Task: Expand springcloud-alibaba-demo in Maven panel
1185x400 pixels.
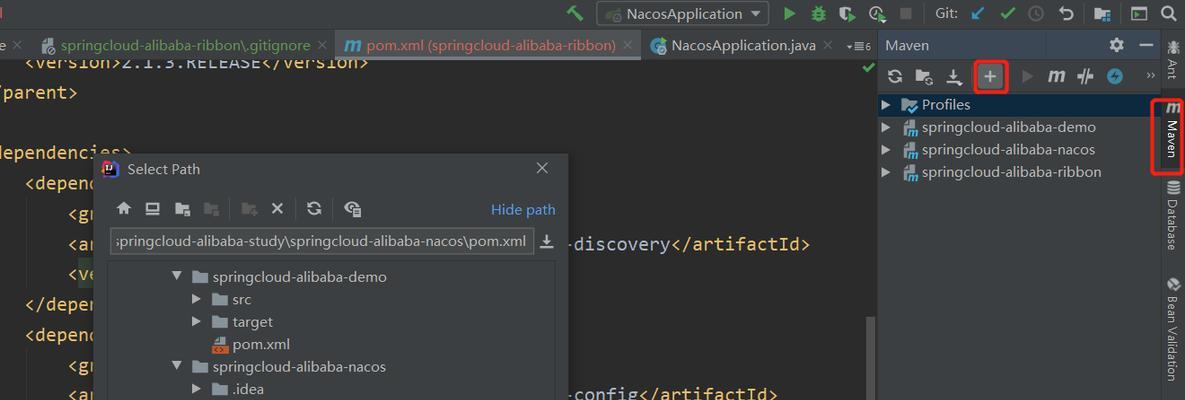Action: pos(886,128)
